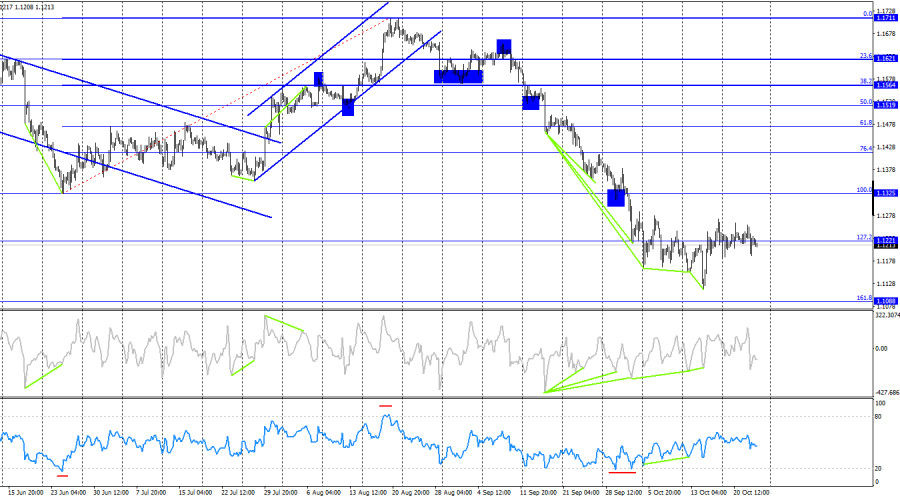Click the 28 Sep 12:00 time label
Viewport: 900px width, 500px height.
[x=623, y=493]
